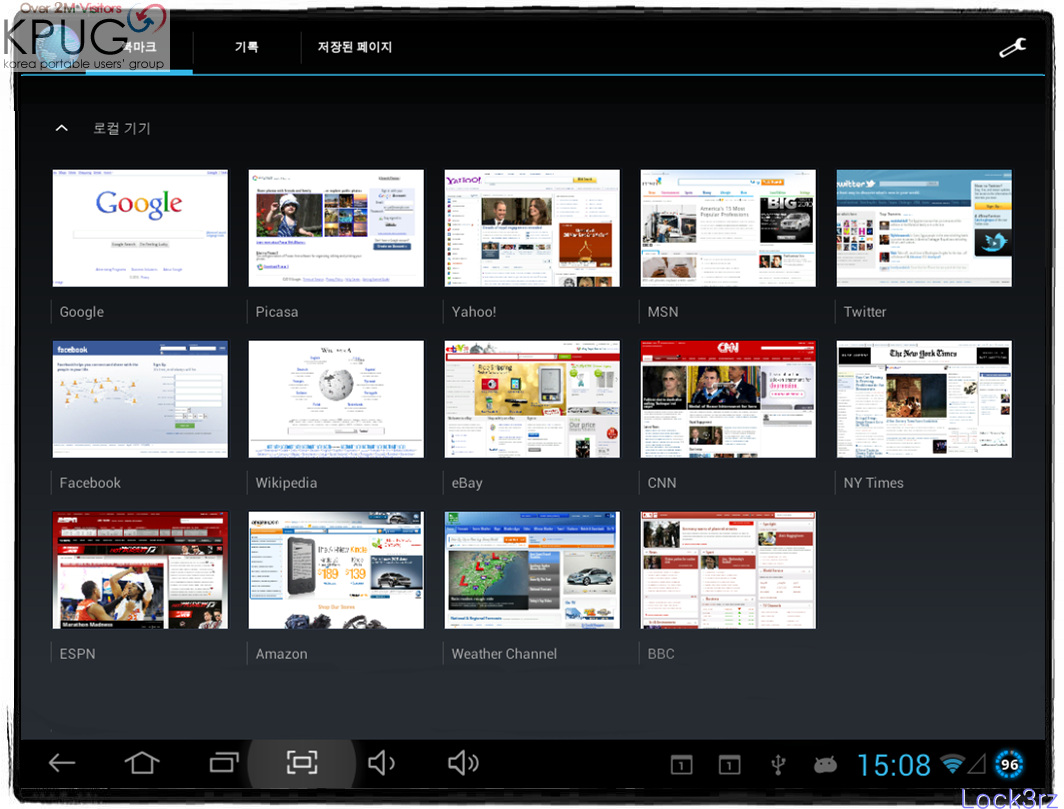This screenshot has width=1064, height=809.
Task: Open the ESPN bookmark thumbnail
Action: (140, 570)
